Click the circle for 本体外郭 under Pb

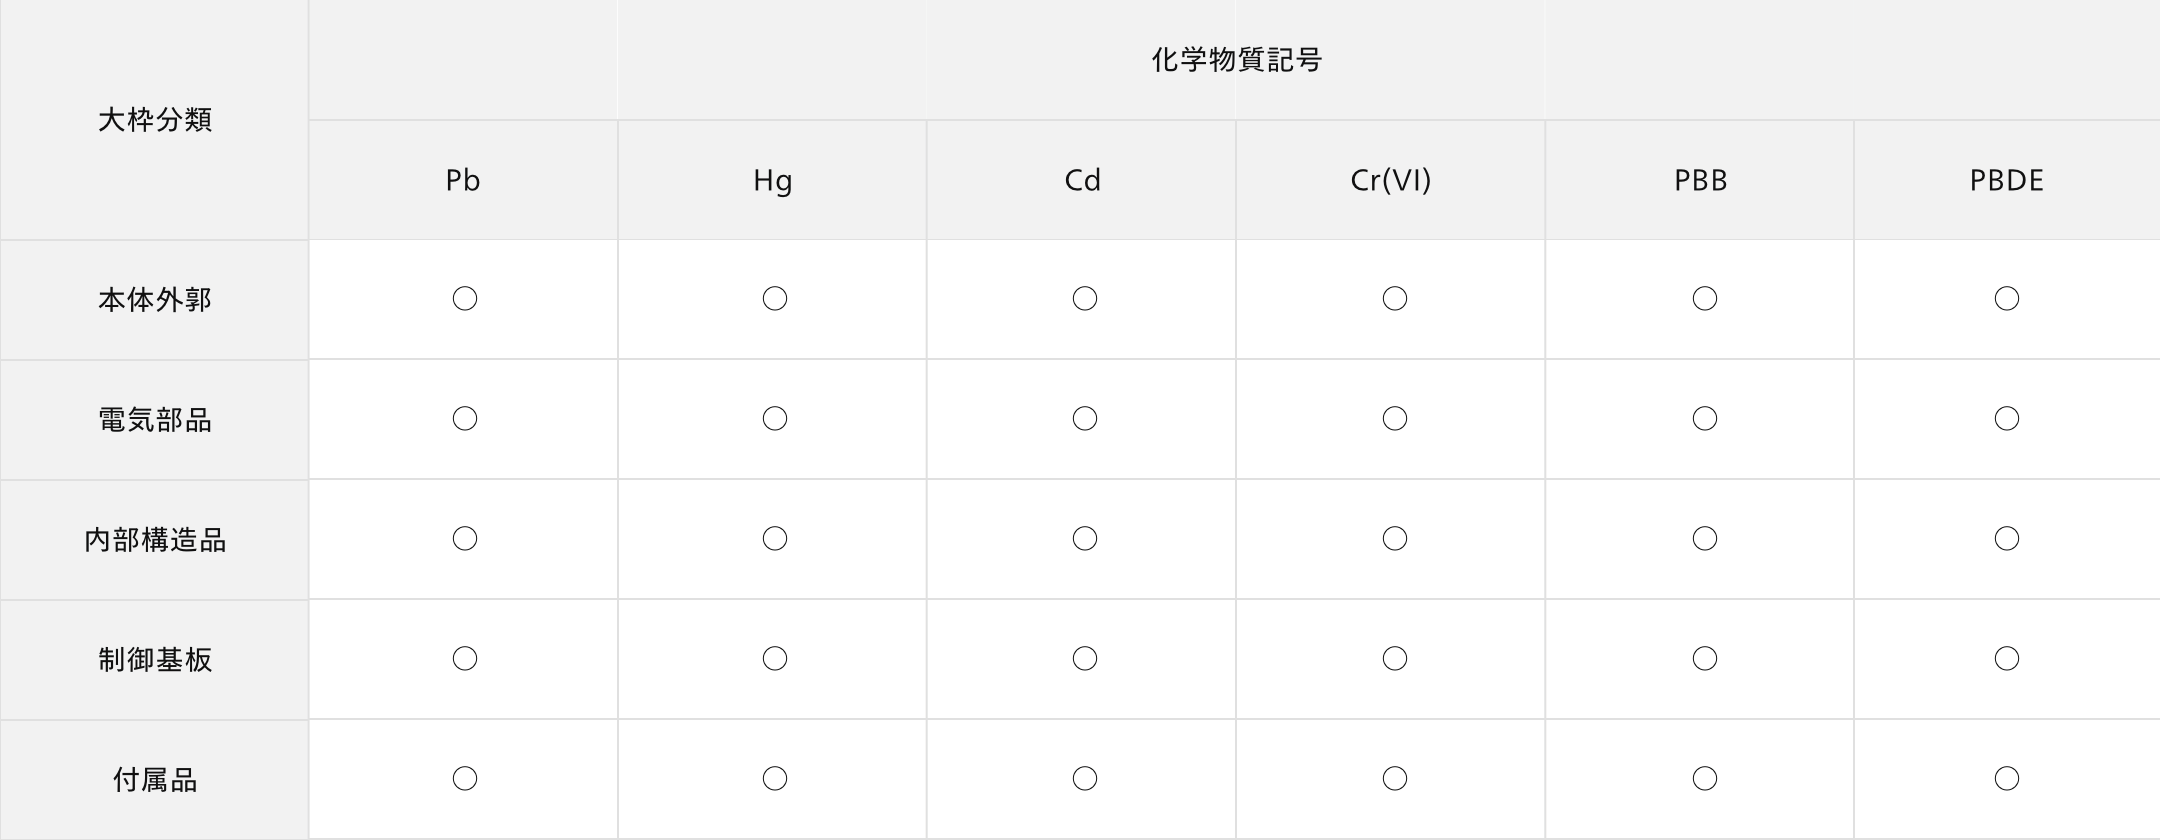pos(464,299)
